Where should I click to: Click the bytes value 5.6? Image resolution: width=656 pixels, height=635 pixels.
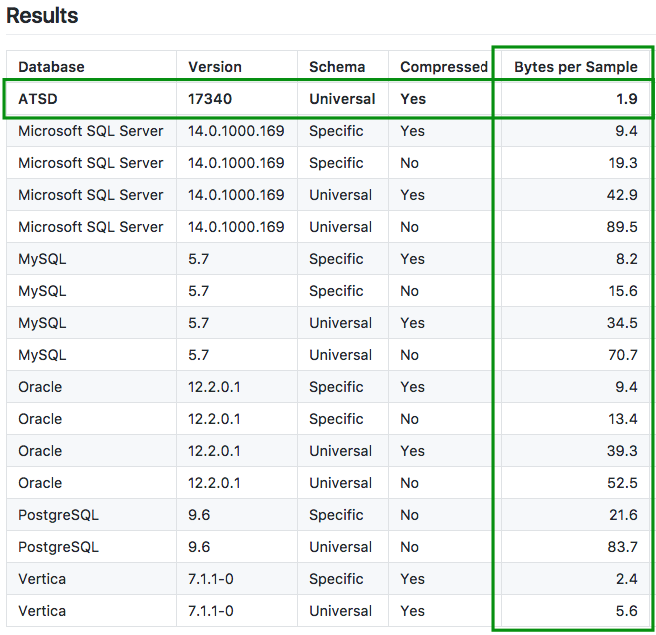(x=627, y=611)
